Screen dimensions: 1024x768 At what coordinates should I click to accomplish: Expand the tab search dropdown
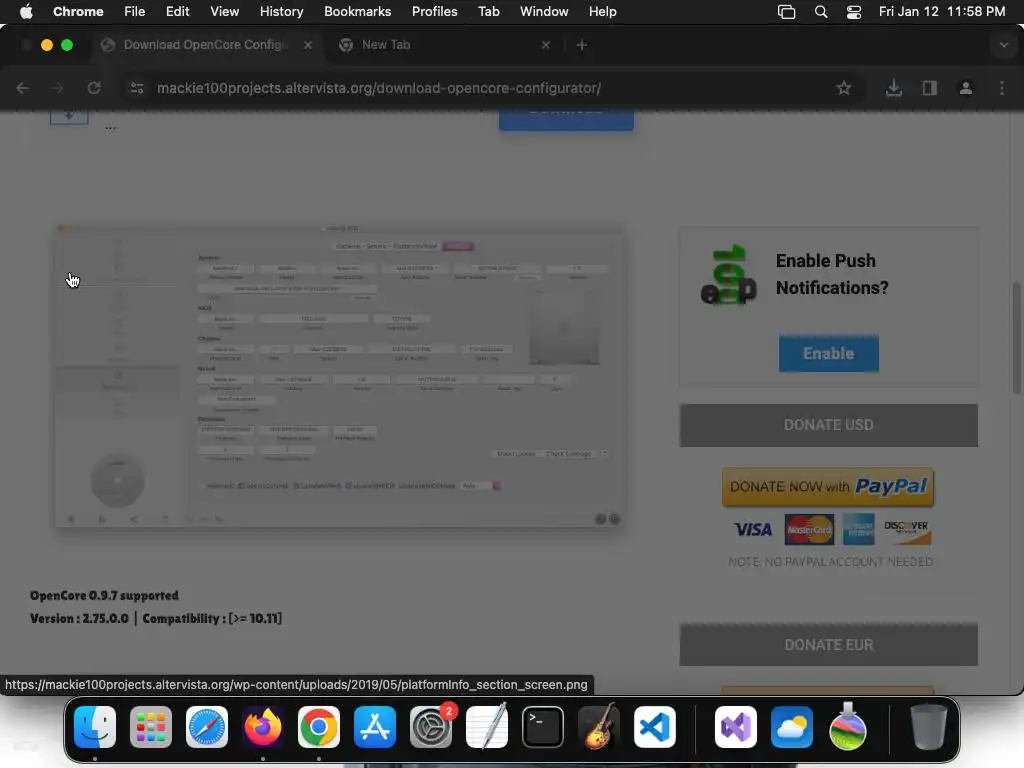tap(1003, 45)
